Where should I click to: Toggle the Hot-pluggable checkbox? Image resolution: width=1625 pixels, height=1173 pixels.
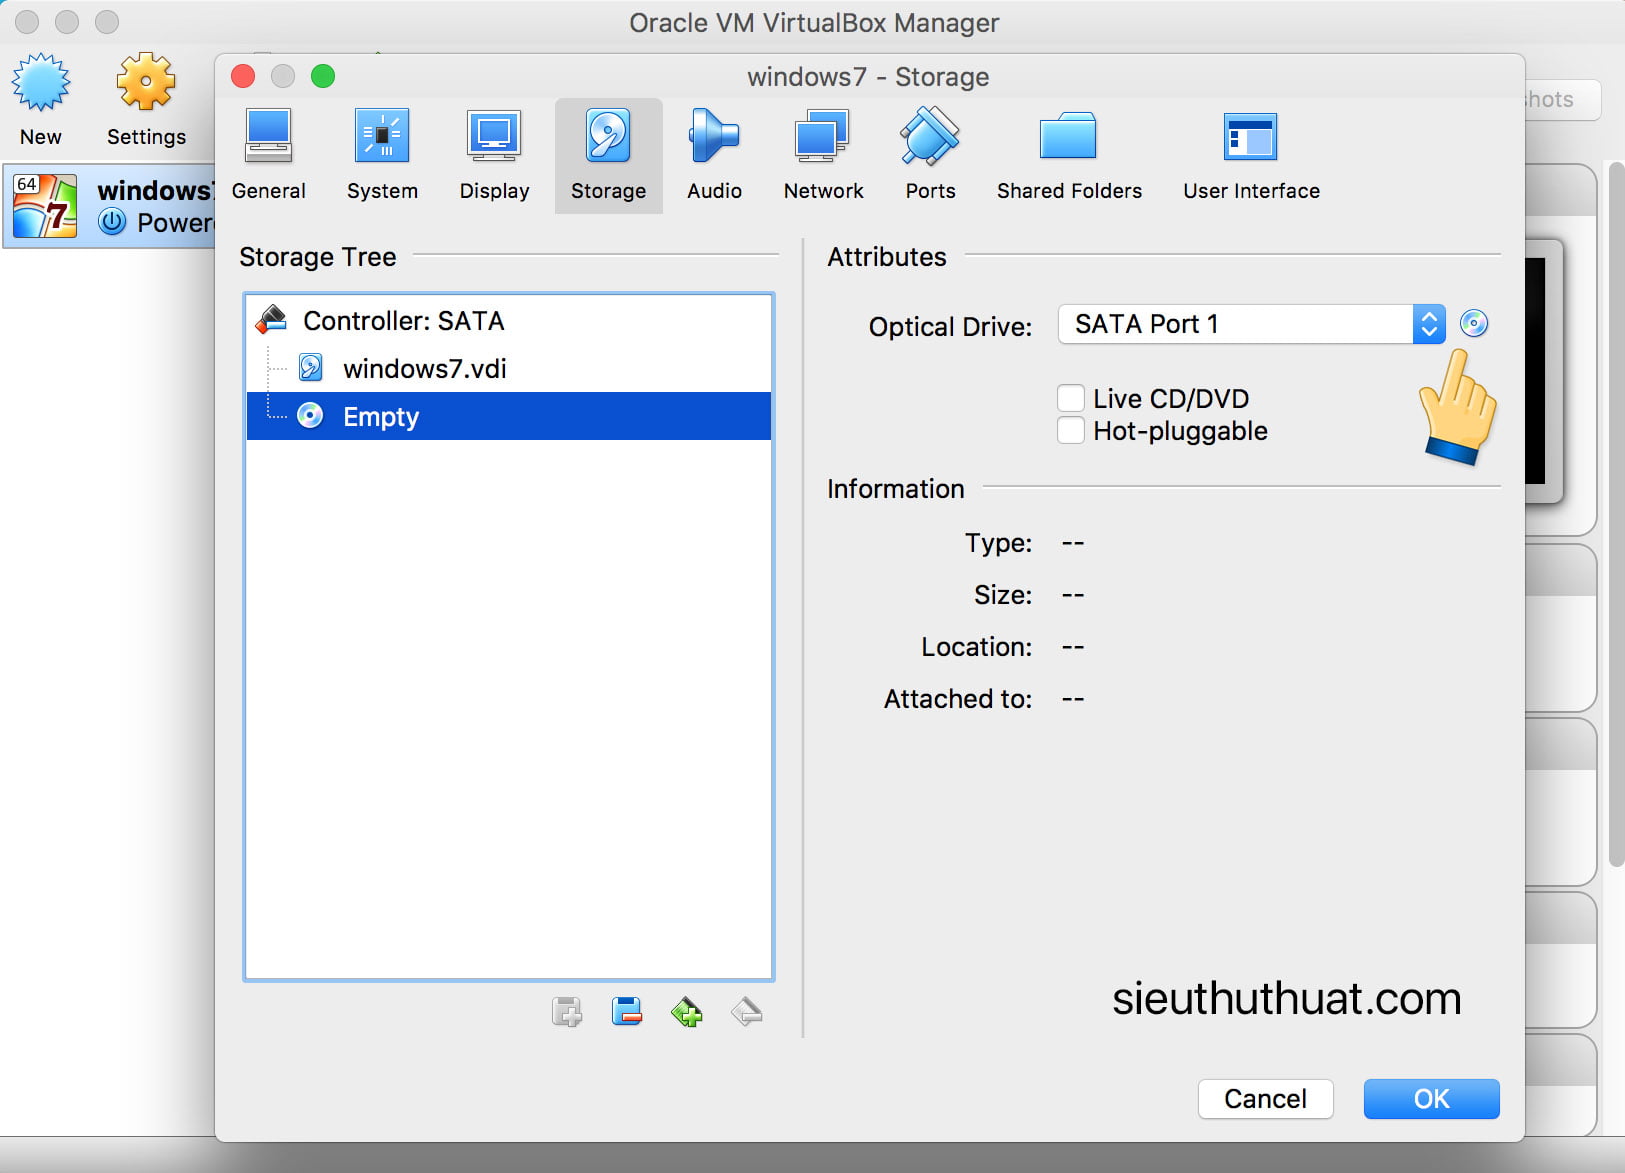pos(1071,431)
